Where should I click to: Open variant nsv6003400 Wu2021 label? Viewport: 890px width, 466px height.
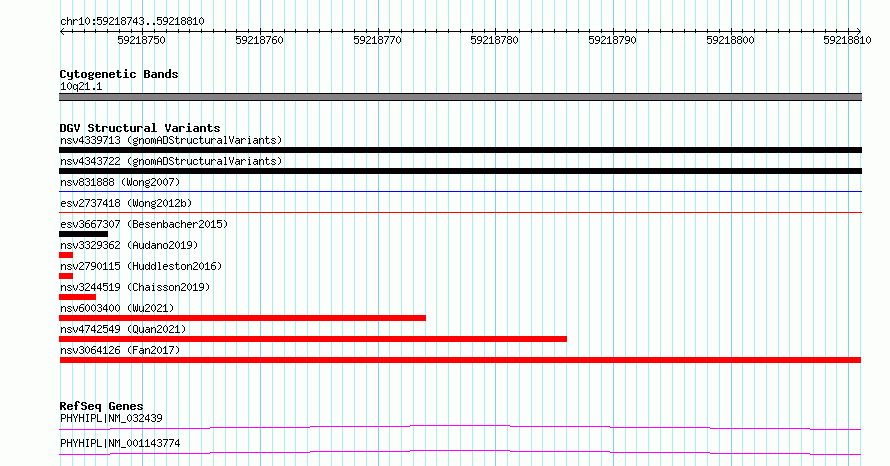117,308
